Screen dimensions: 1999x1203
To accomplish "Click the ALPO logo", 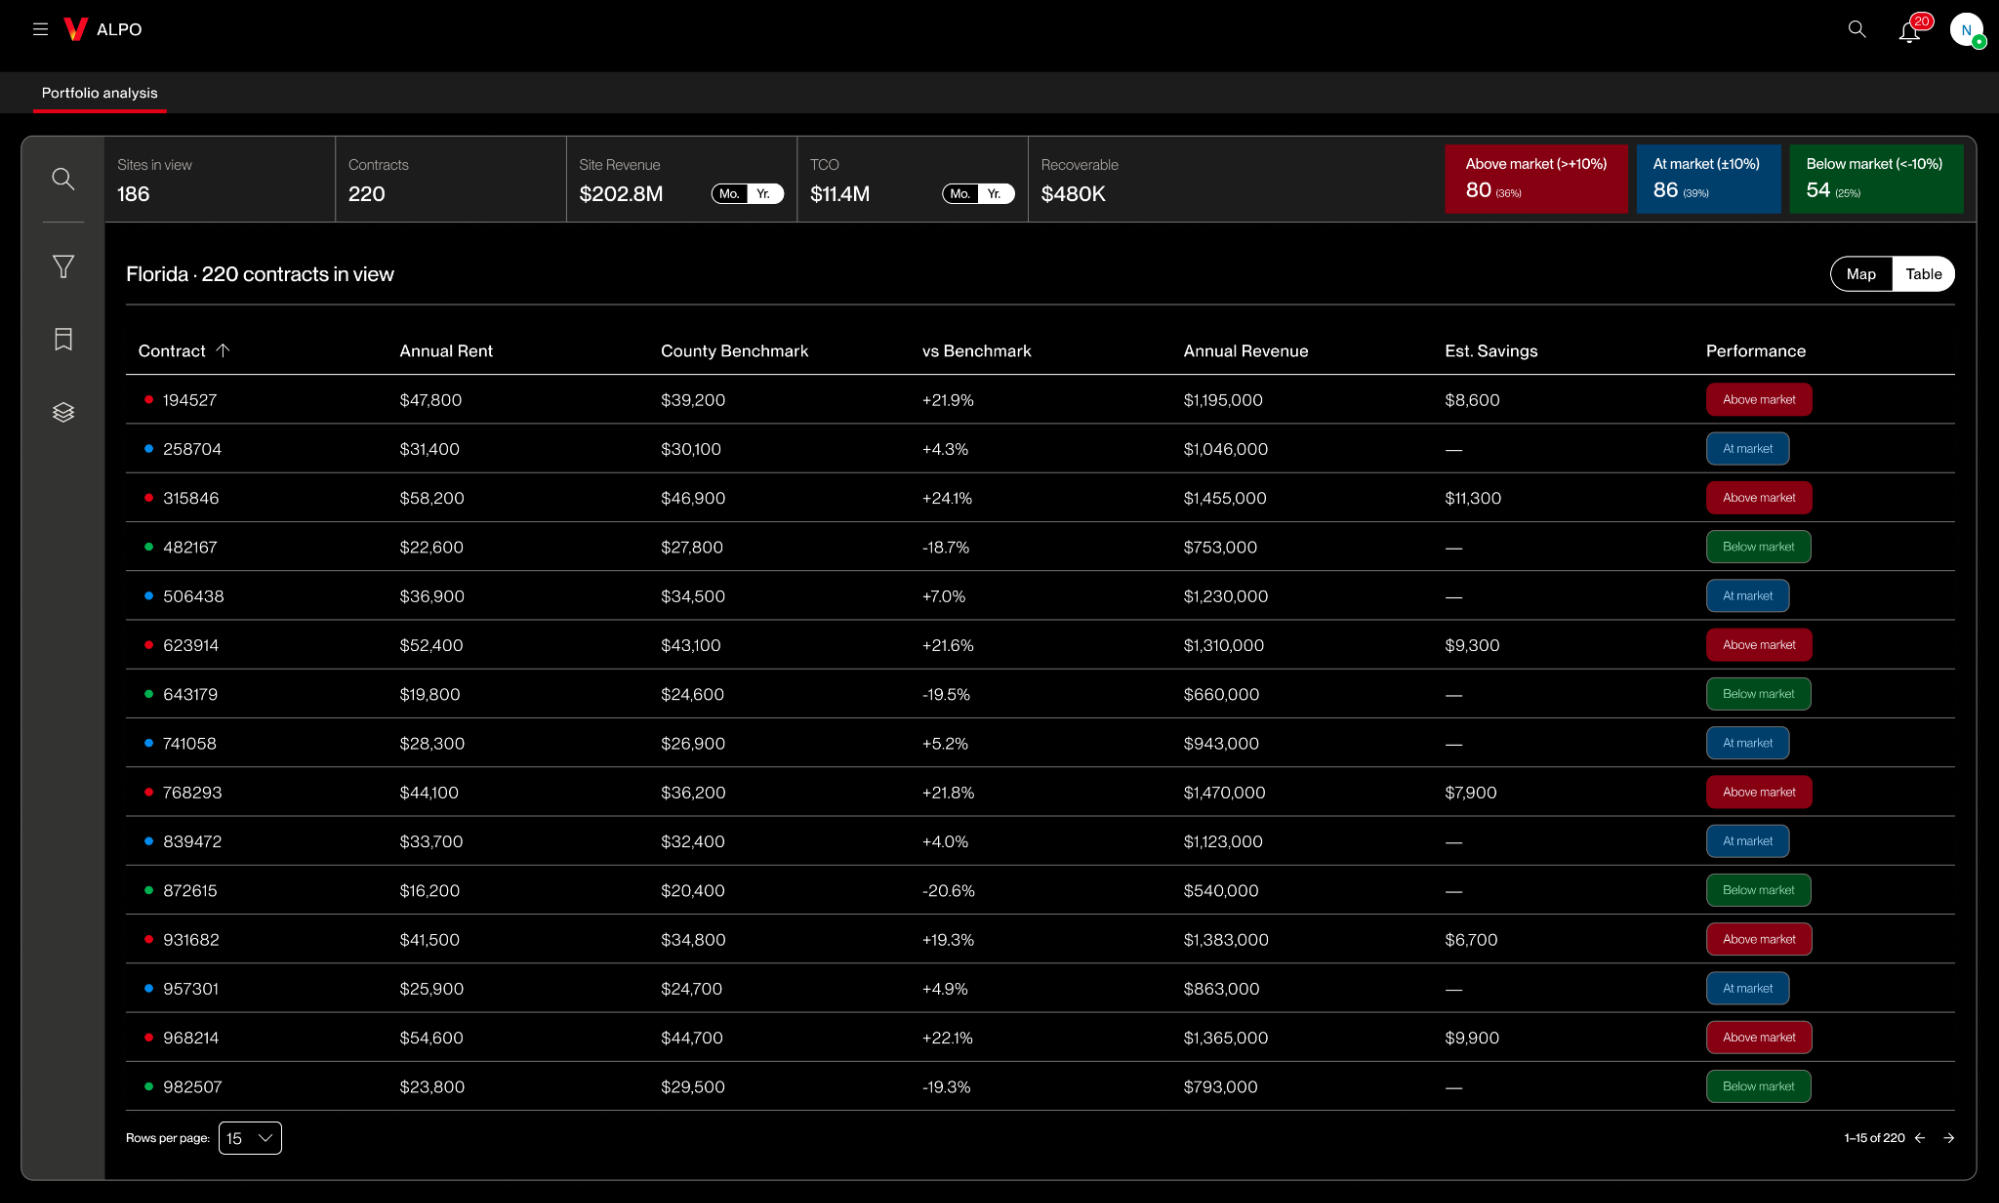I will coord(103,29).
